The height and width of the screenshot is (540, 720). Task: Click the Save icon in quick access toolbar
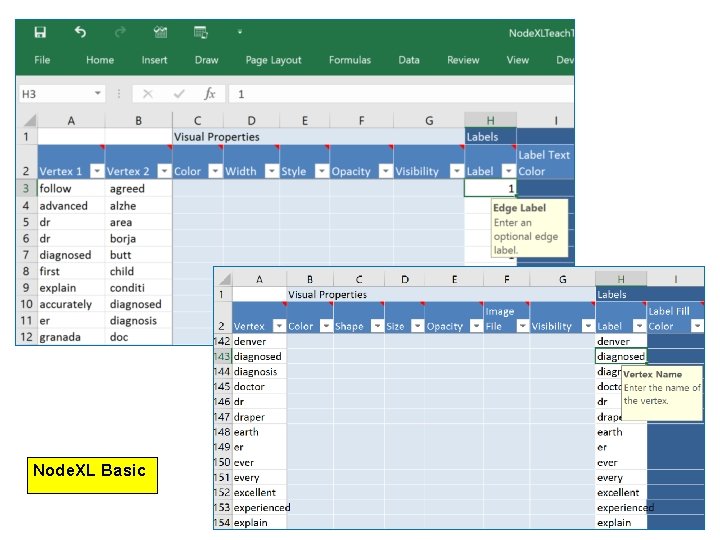click(40, 32)
